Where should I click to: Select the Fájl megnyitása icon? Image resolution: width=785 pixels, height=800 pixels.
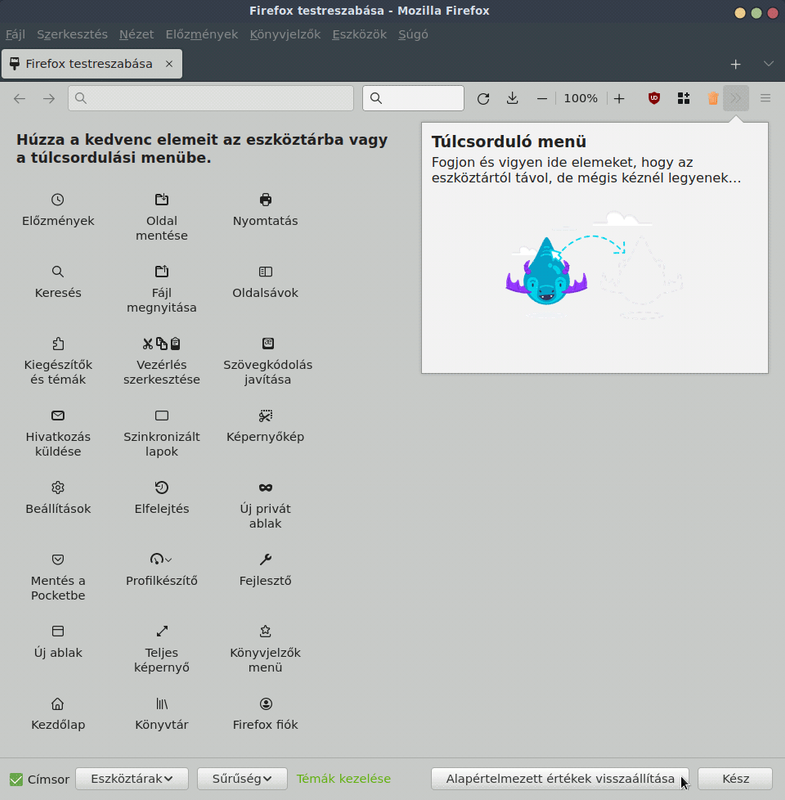click(162, 271)
